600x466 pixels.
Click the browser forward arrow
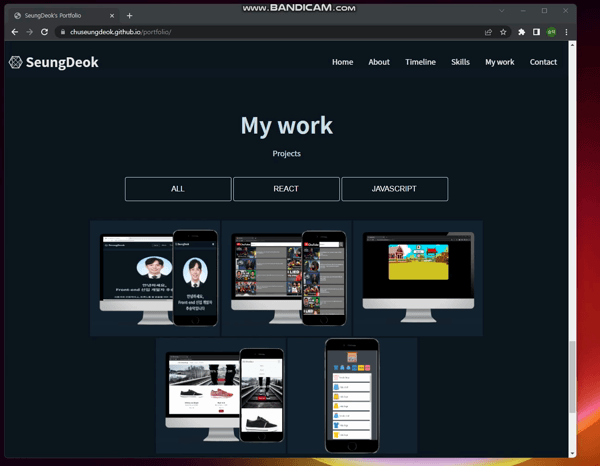click(x=29, y=32)
